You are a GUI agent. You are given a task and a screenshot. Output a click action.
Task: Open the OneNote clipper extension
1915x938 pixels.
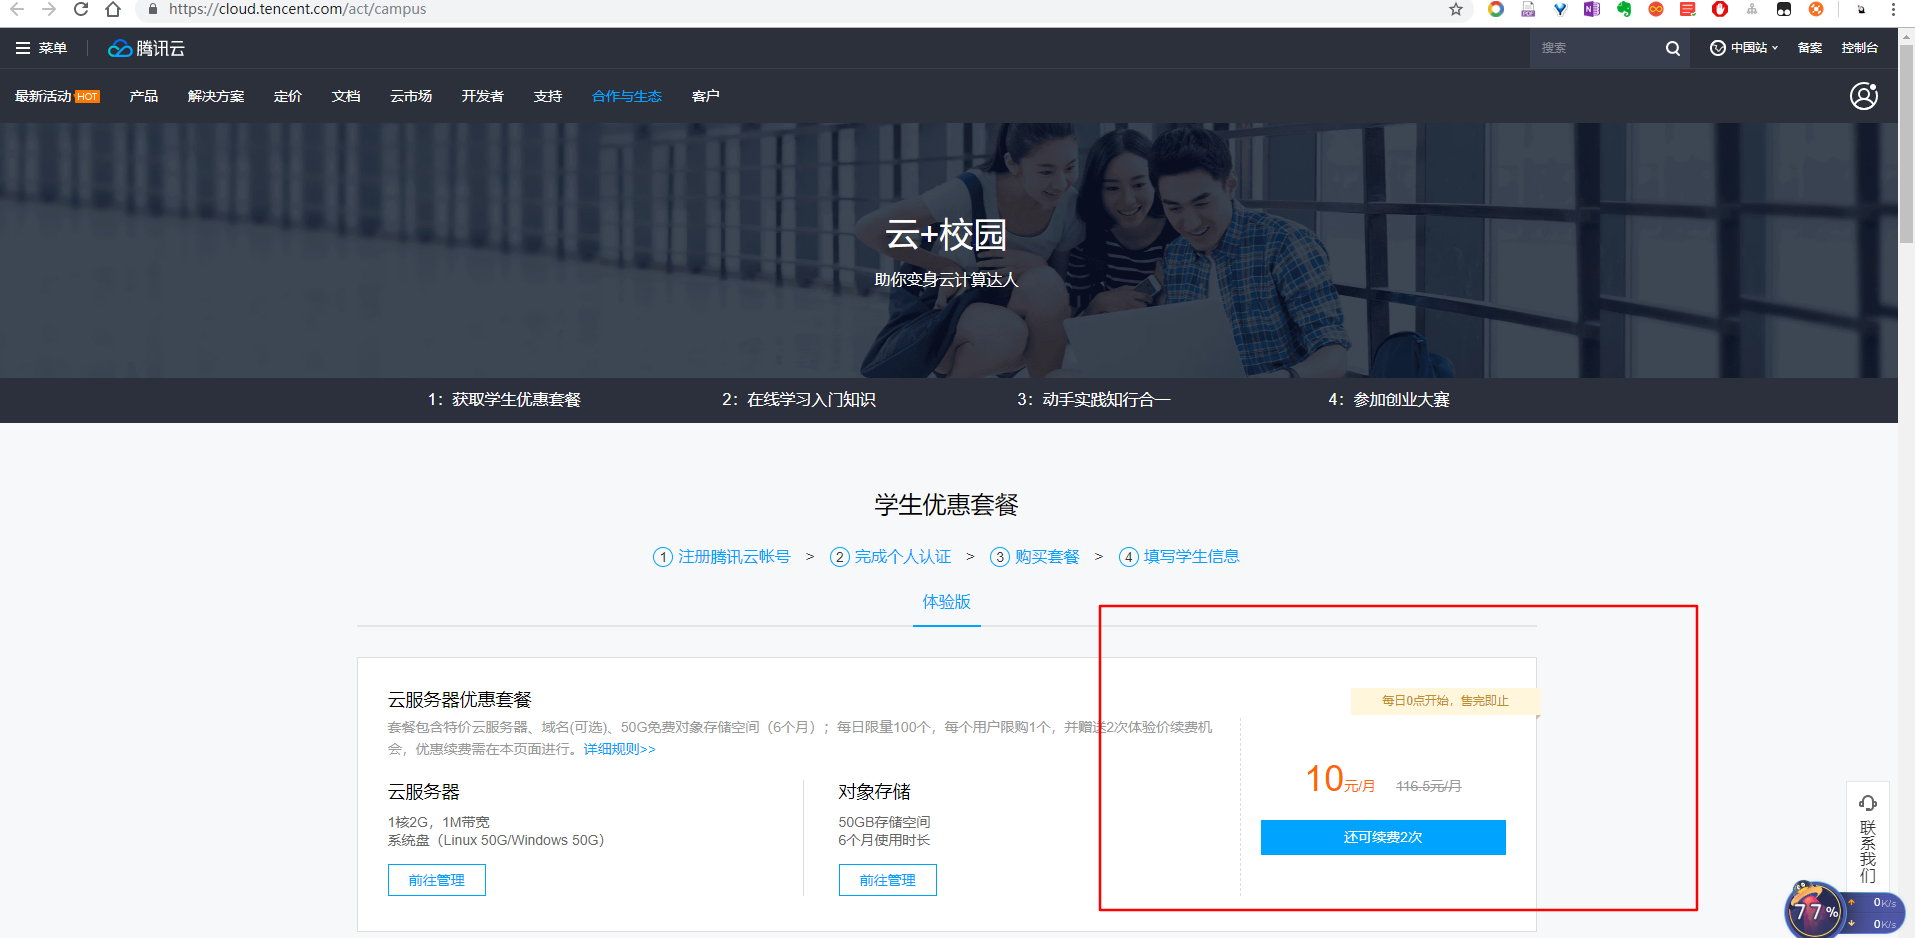[x=1592, y=9]
